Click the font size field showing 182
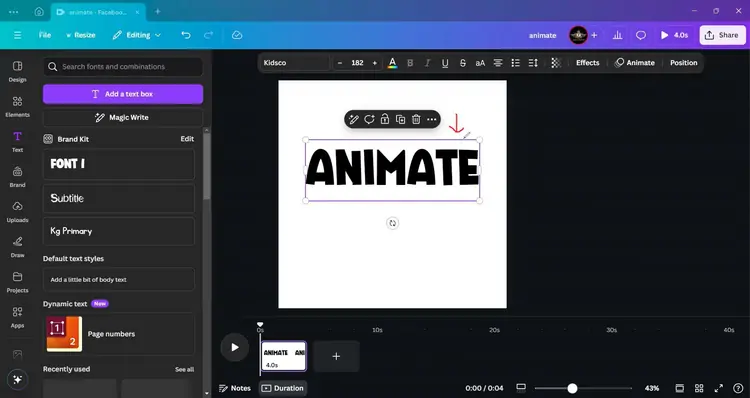Image resolution: width=750 pixels, height=398 pixels. tap(357, 63)
